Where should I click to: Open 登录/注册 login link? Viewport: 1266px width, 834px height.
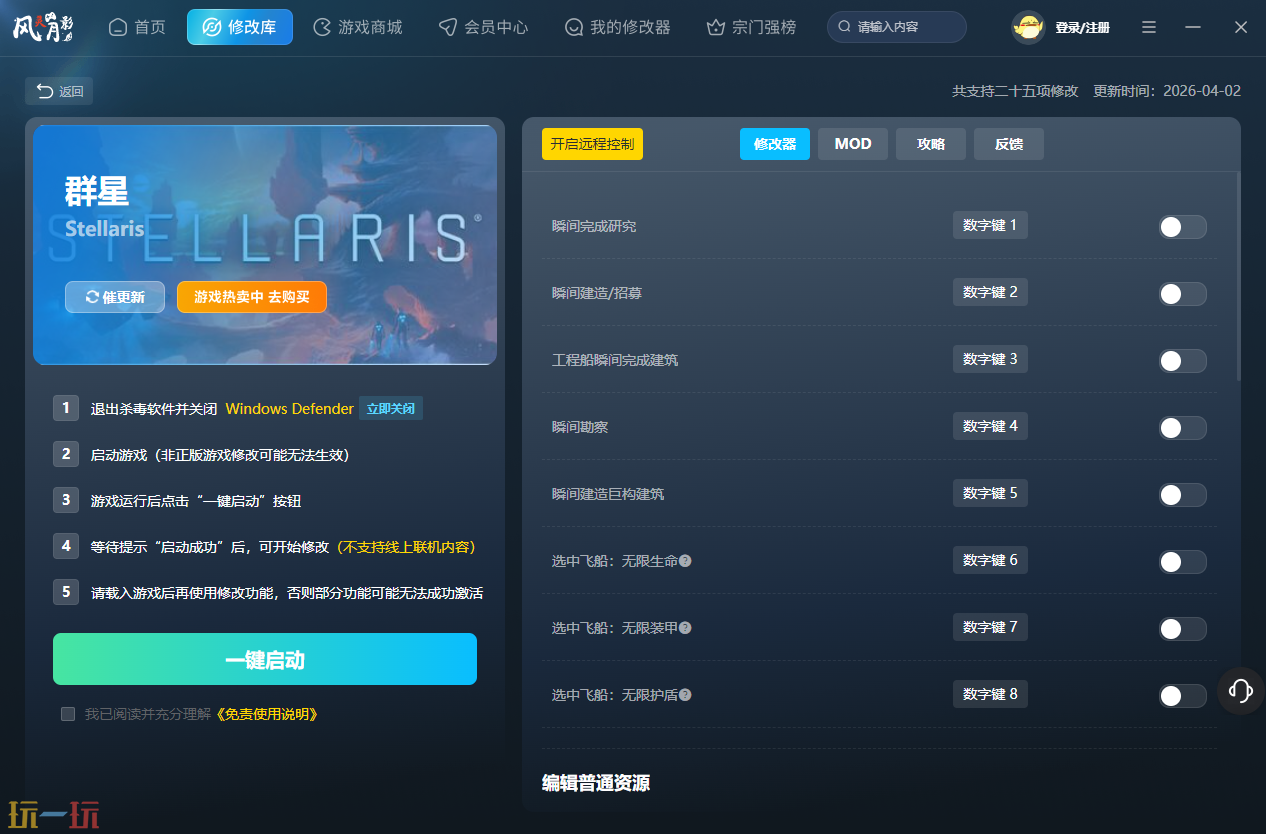[x=1082, y=28]
